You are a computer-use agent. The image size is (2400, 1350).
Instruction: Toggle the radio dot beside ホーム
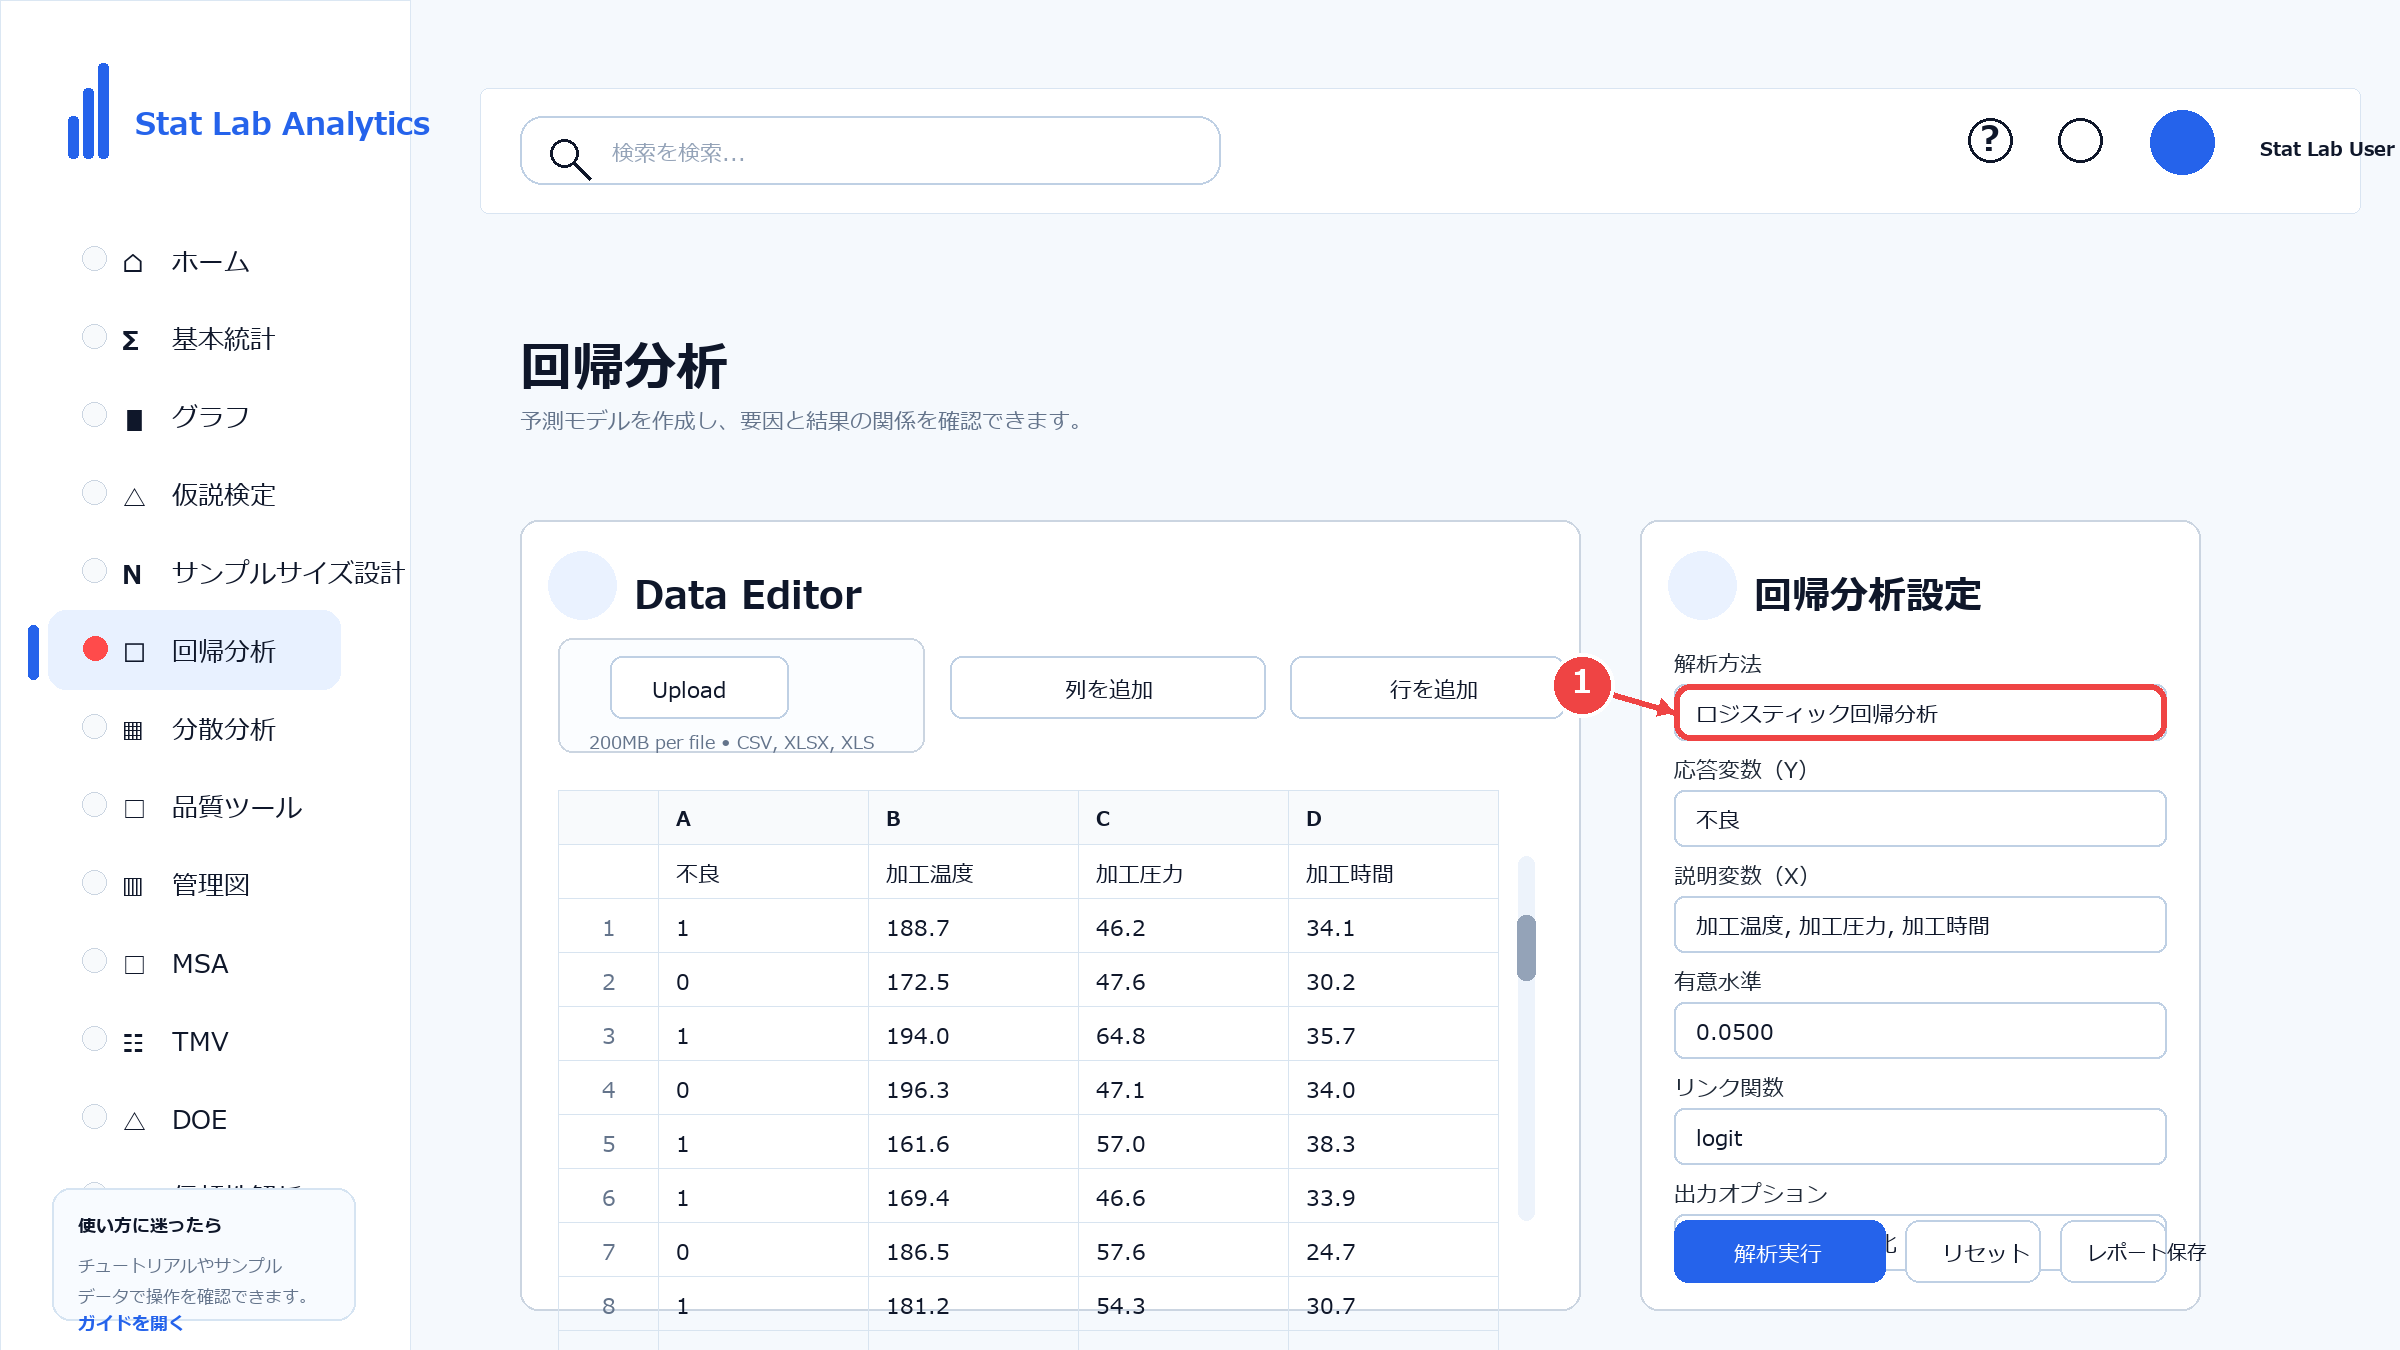94,259
